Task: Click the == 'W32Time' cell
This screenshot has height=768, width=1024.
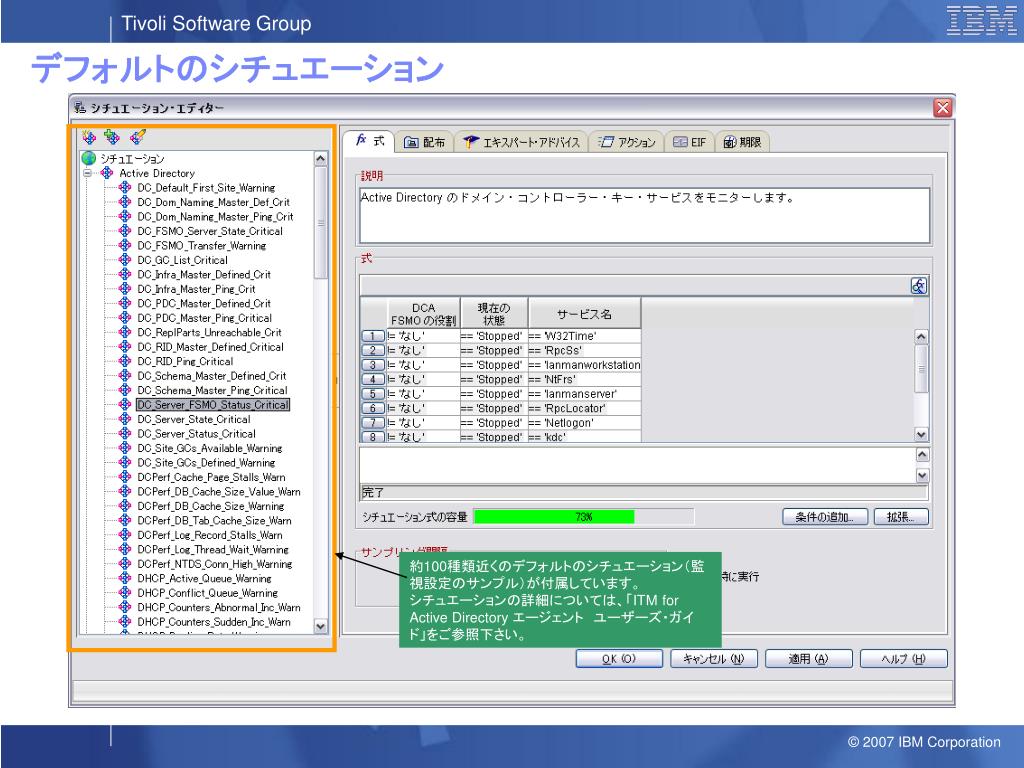Action: (x=584, y=336)
